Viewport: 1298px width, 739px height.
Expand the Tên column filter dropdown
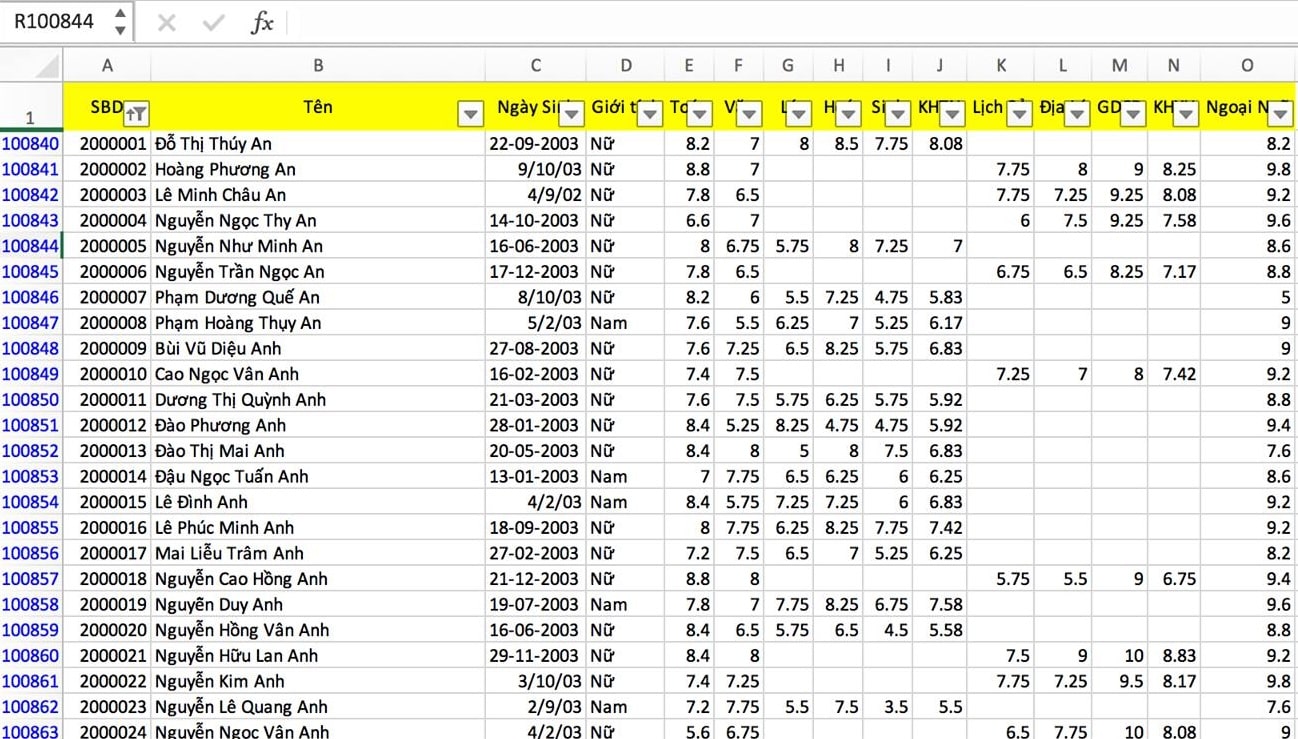[x=470, y=114]
